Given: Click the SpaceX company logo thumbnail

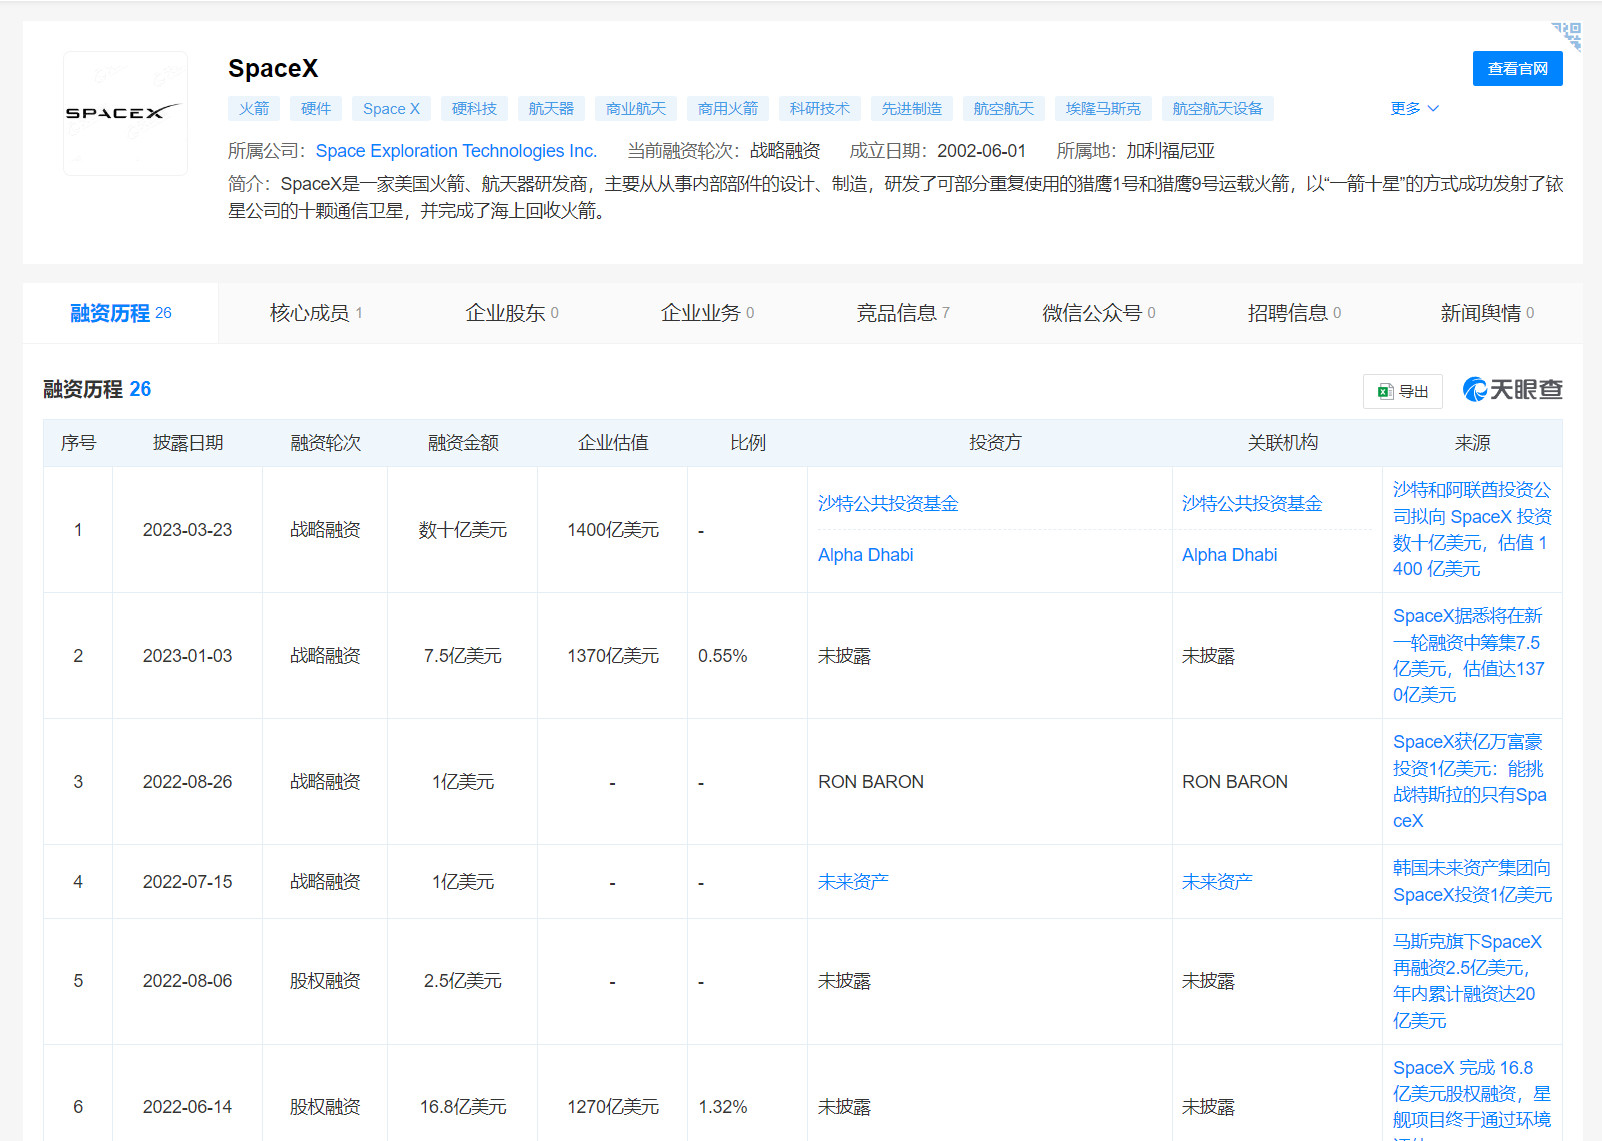Looking at the screenshot, I should pos(125,113).
